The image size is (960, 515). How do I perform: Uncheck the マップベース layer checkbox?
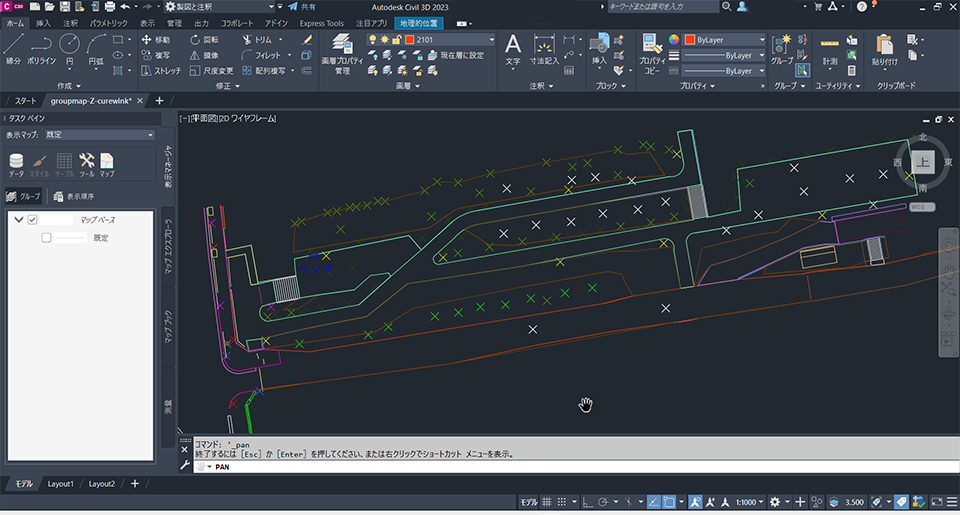pyautogui.click(x=33, y=219)
